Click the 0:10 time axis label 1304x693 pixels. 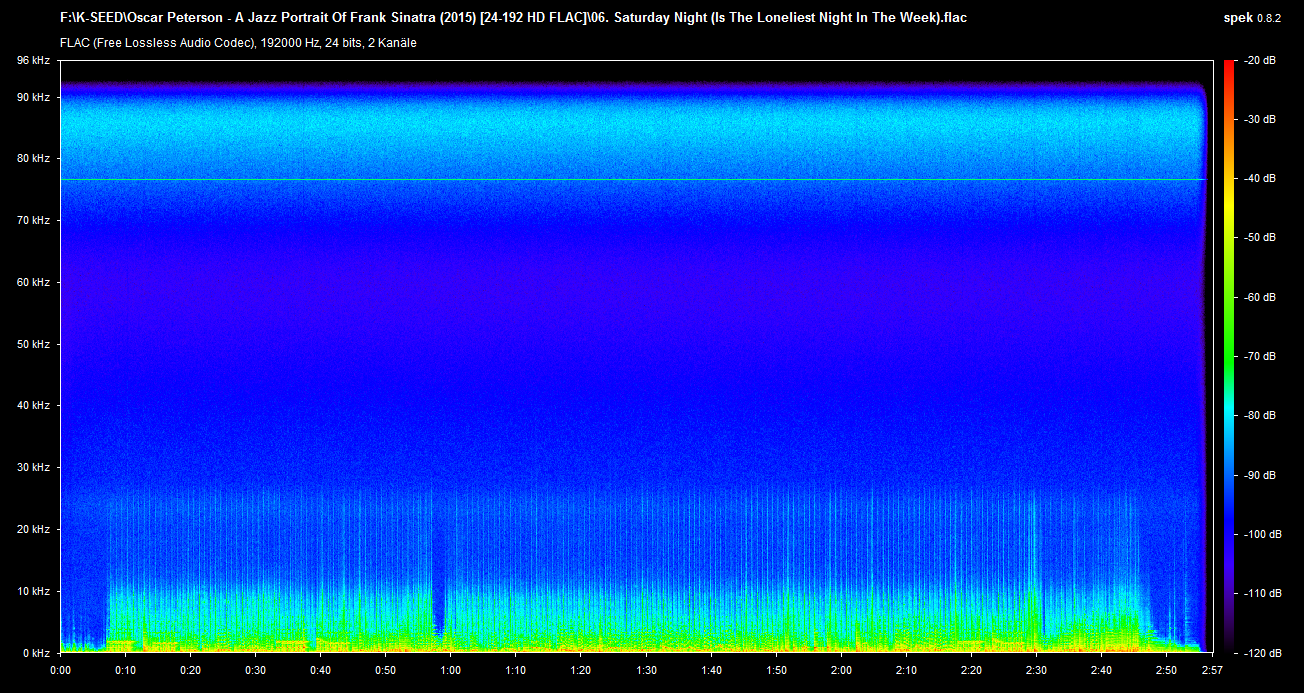(125, 670)
